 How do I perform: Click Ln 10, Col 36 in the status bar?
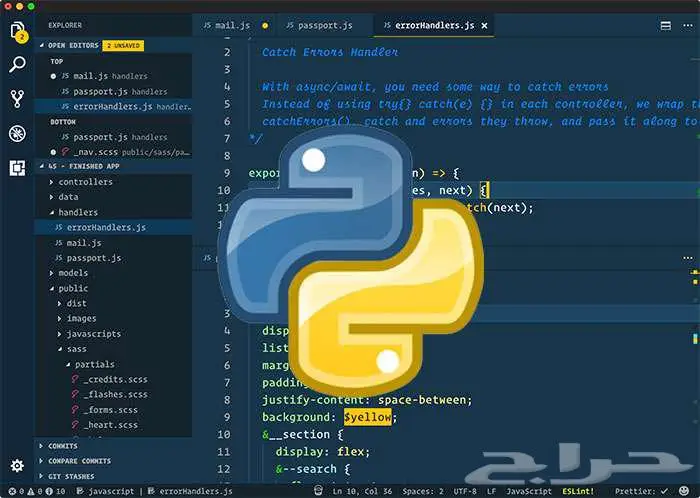pos(362,491)
